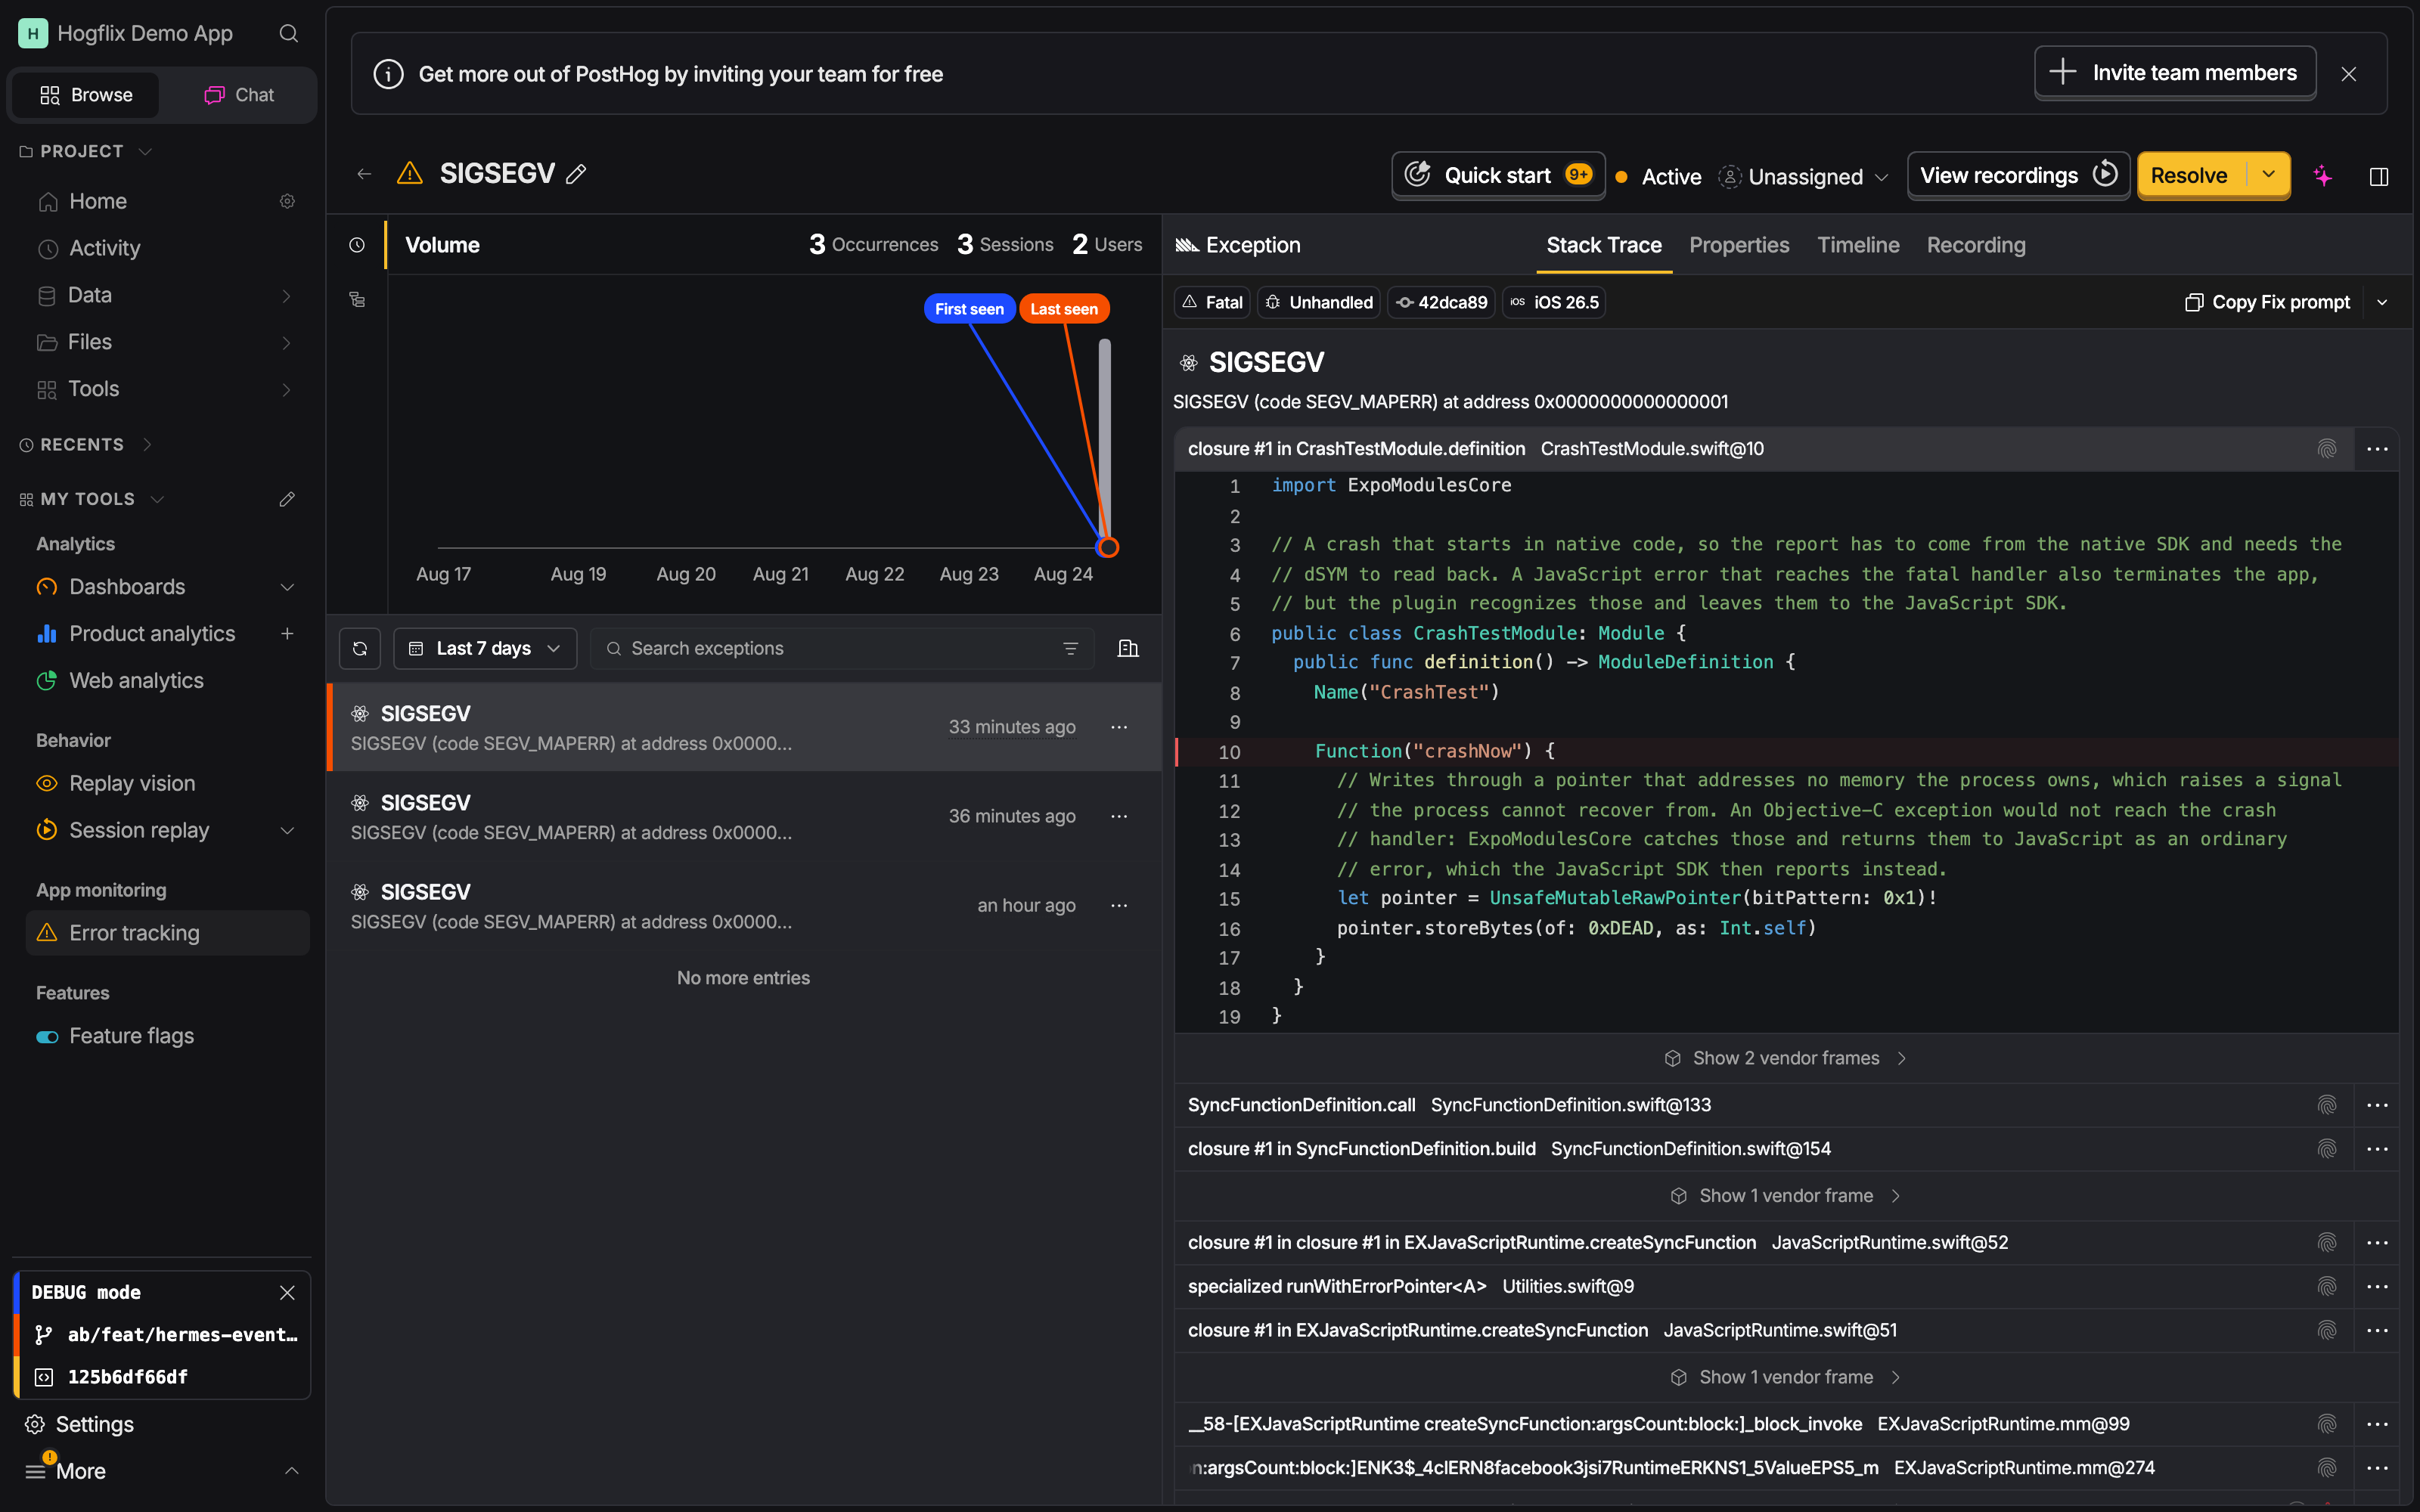Click the Last seen chart marker

[1064, 309]
